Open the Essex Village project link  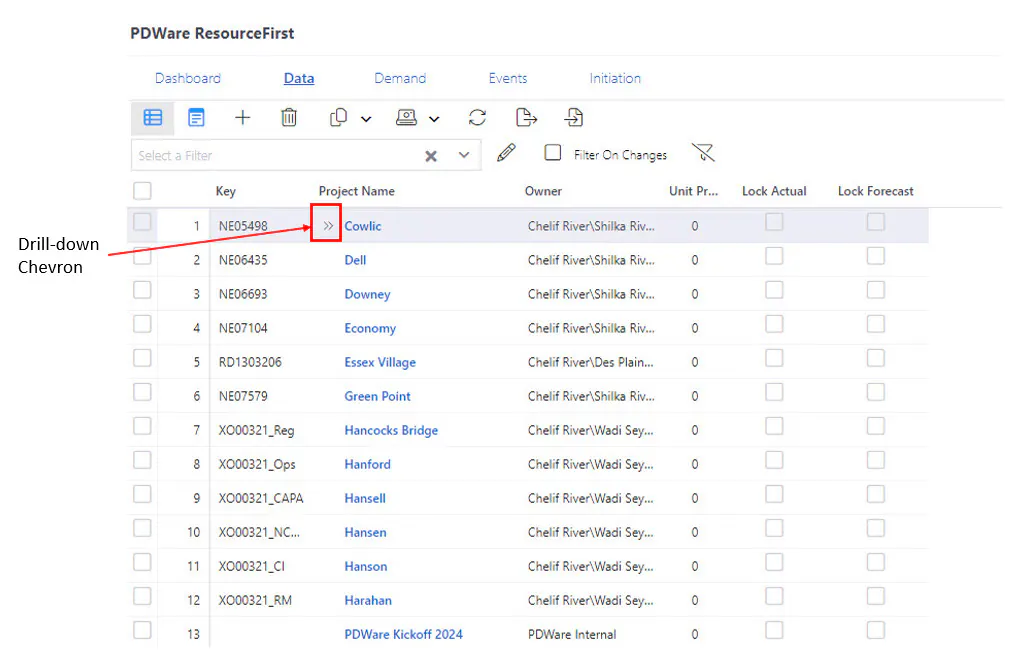pos(380,362)
